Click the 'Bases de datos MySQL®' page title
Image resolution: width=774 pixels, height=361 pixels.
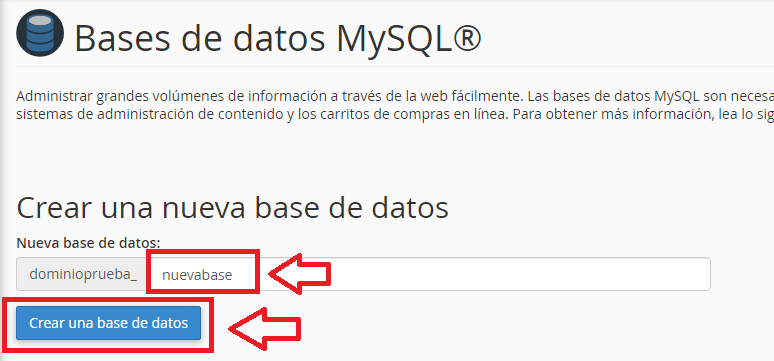click(x=277, y=38)
